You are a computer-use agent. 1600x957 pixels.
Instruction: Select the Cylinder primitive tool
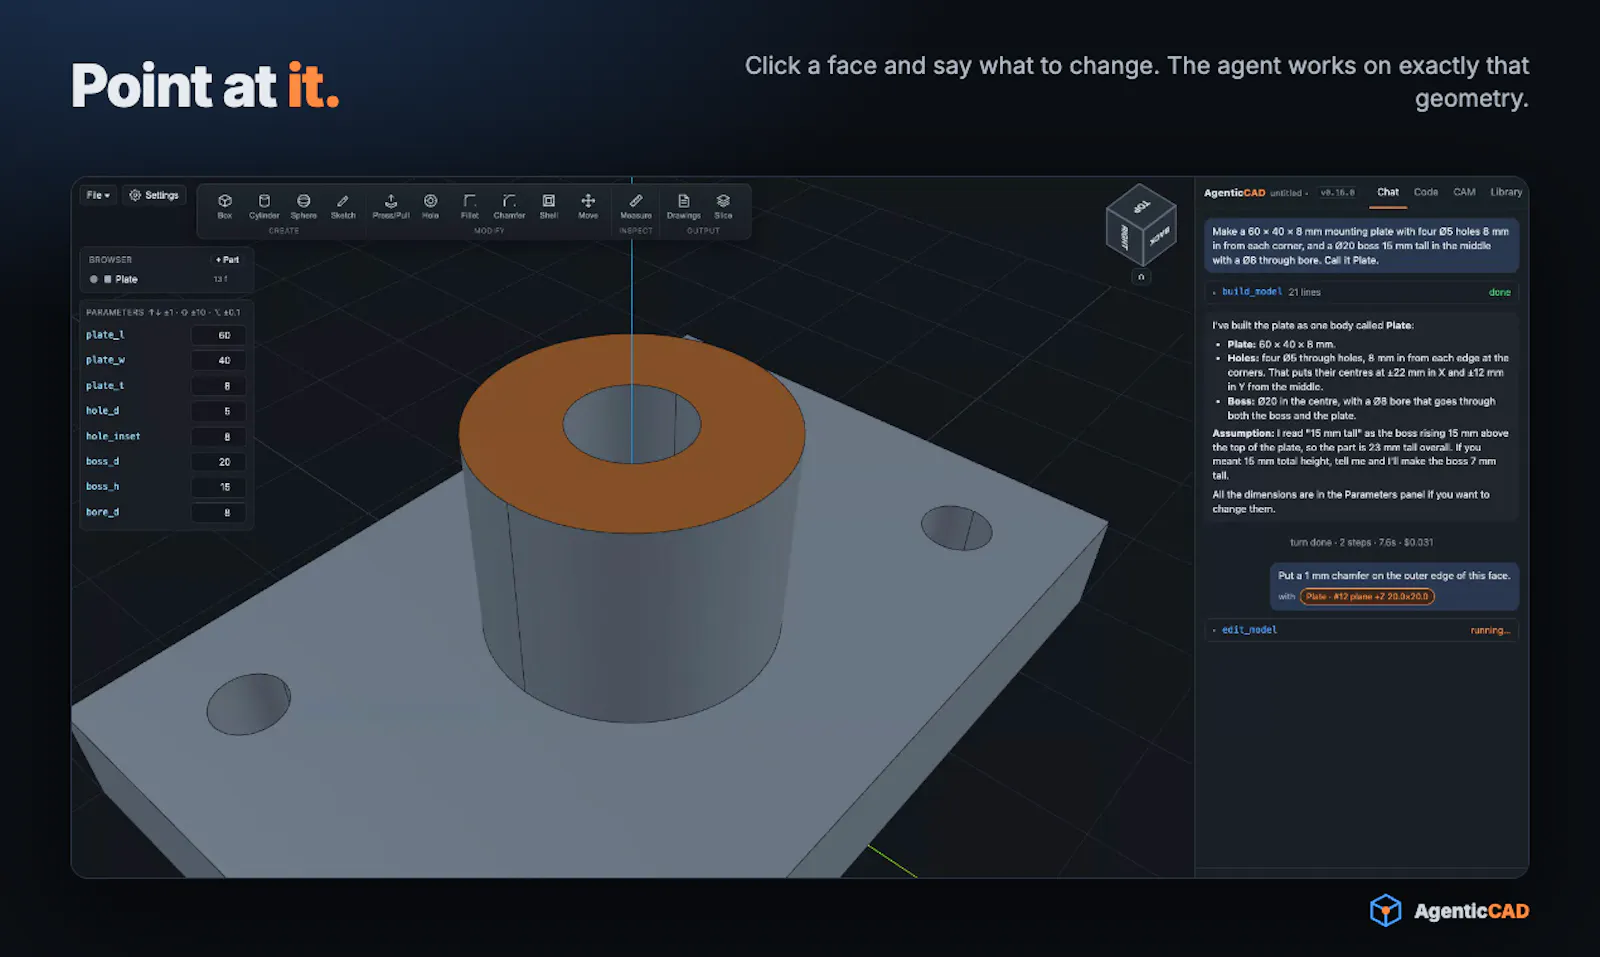(x=264, y=206)
